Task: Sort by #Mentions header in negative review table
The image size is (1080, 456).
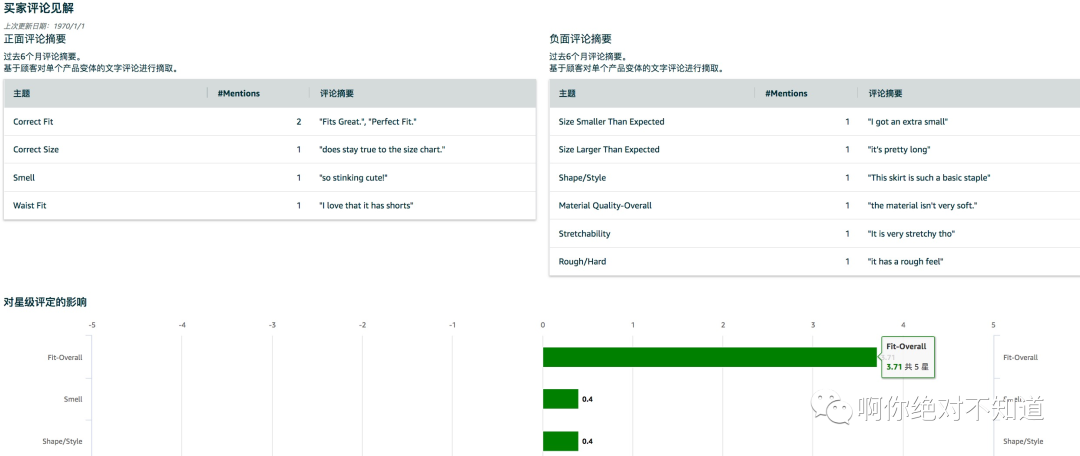Action: 786,93
